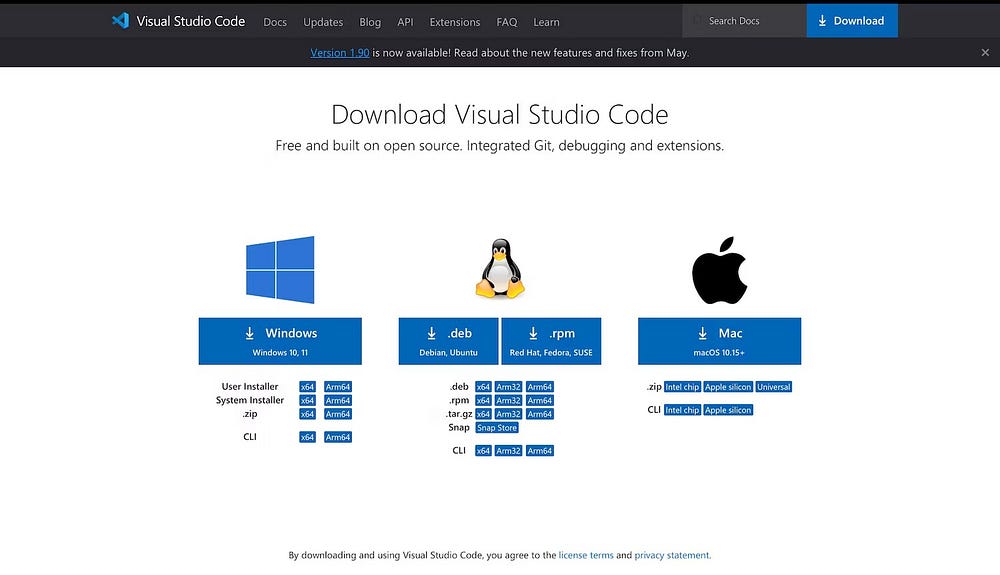Click the 'Snap' row label
The image size is (1000, 575).
(459, 427)
